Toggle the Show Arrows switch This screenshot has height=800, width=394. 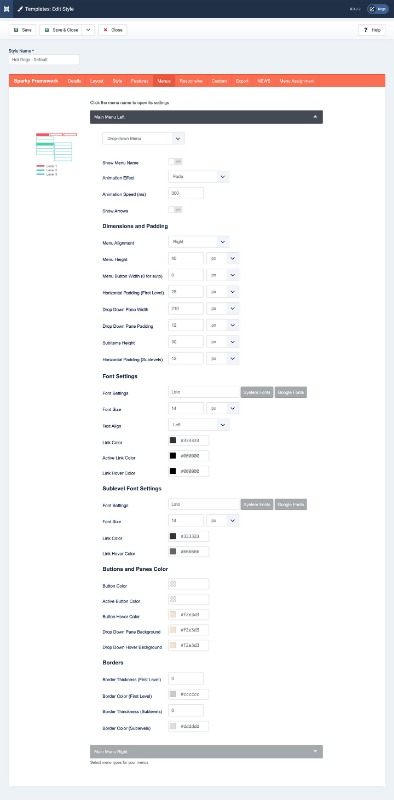(x=175, y=210)
